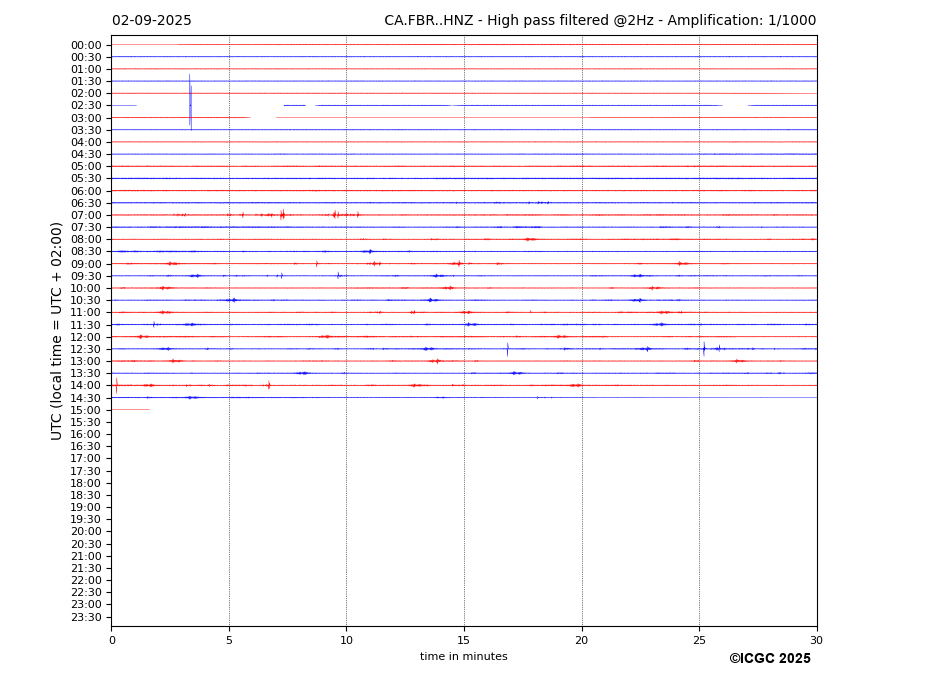Screen dimensions: 927x696
Task: Click the x-axis tick label 5
Action: pyautogui.click(x=229, y=640)
